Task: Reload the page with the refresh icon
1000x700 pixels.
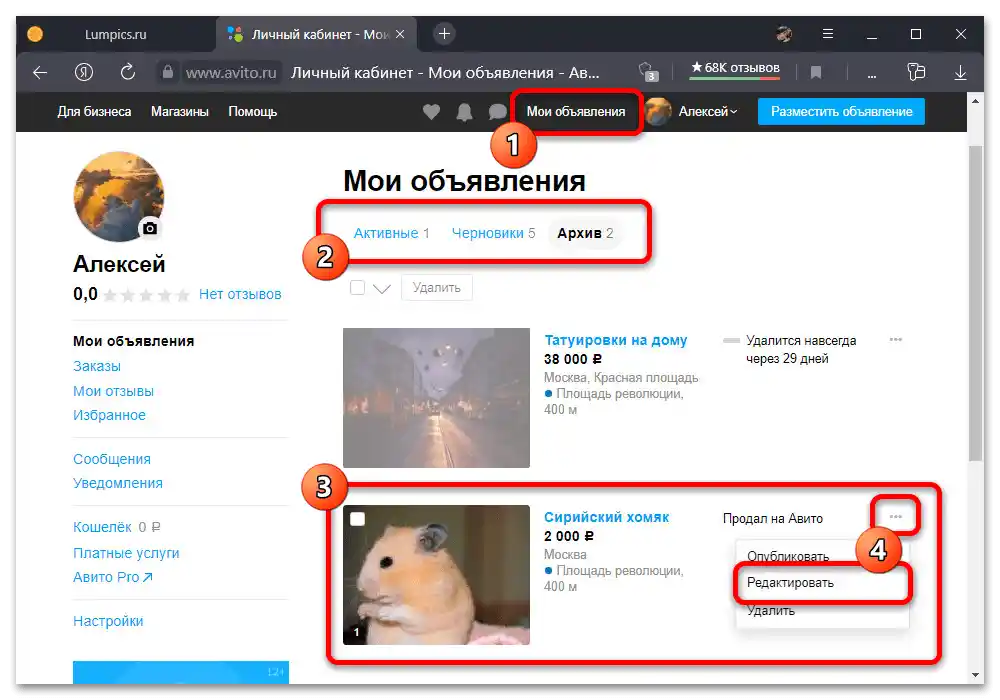Action: 128,72
